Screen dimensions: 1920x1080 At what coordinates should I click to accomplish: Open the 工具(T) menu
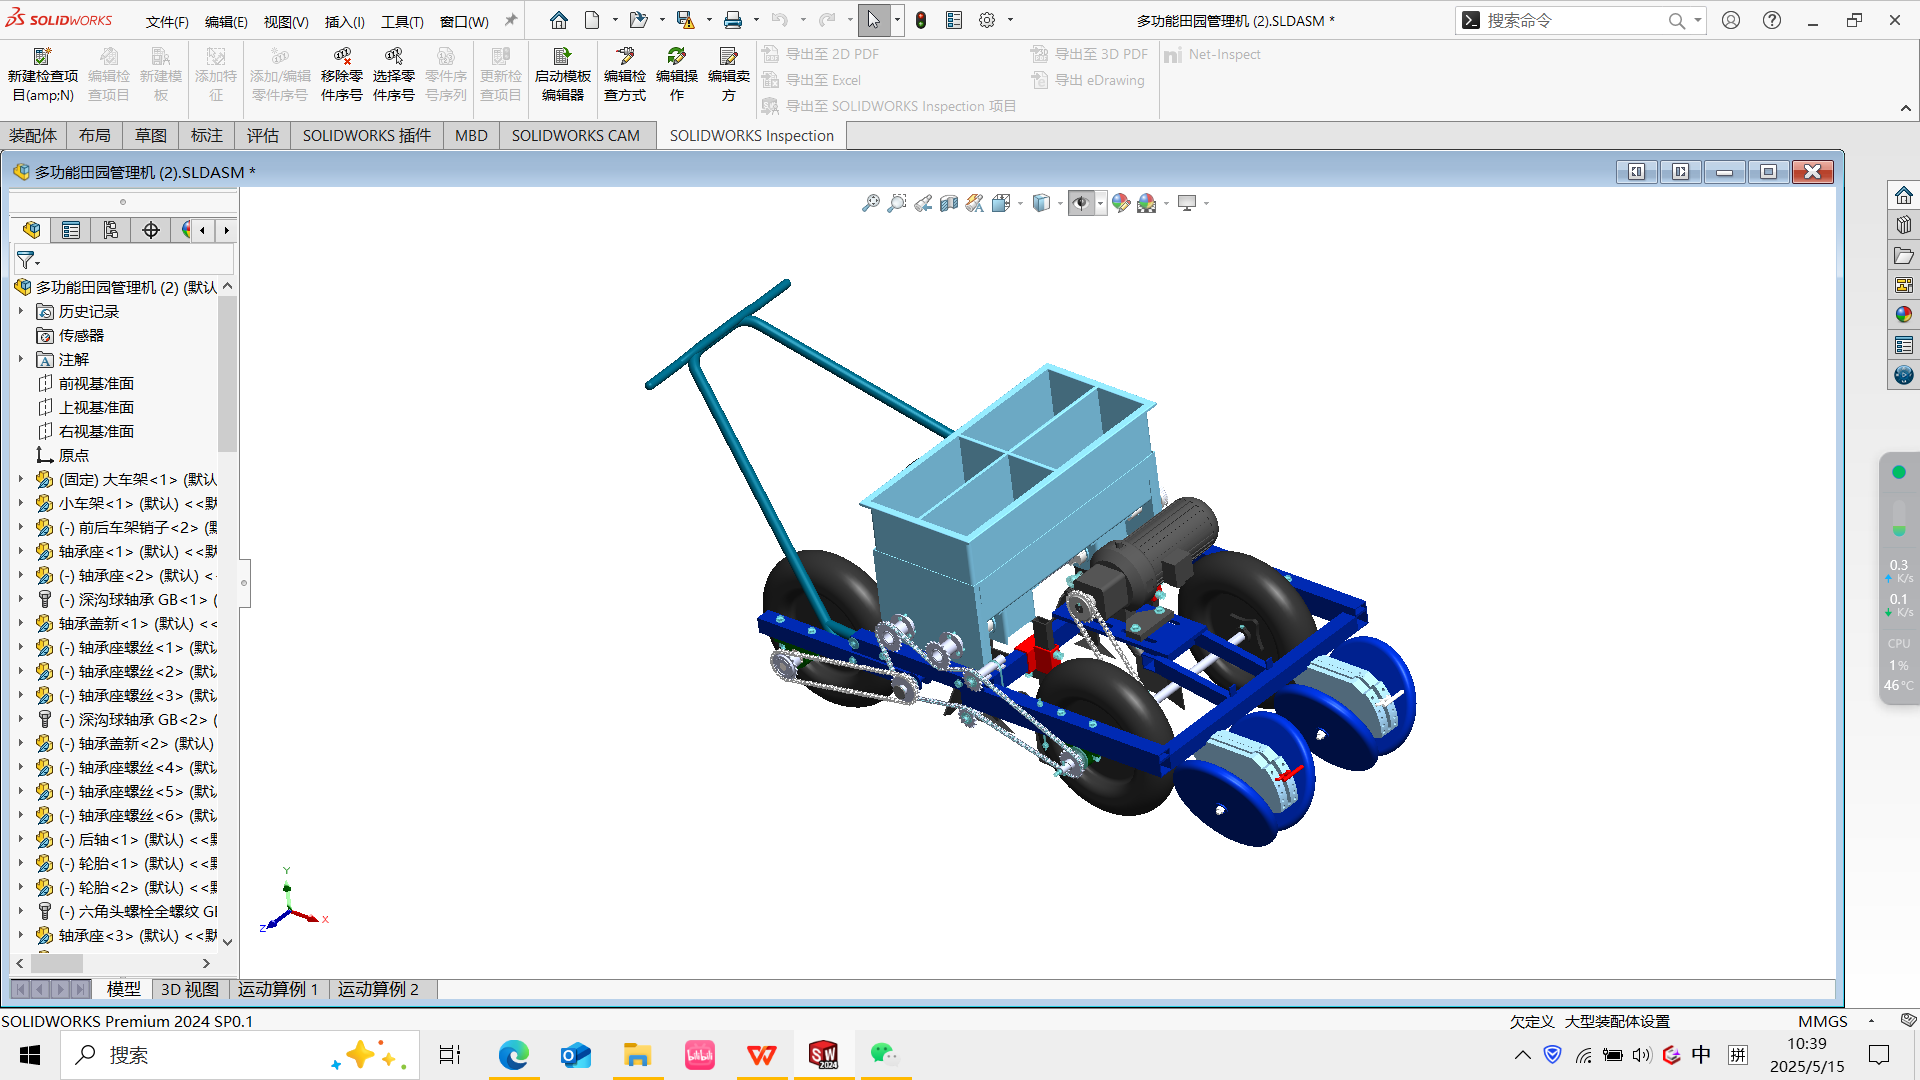(x=402, y=21)
